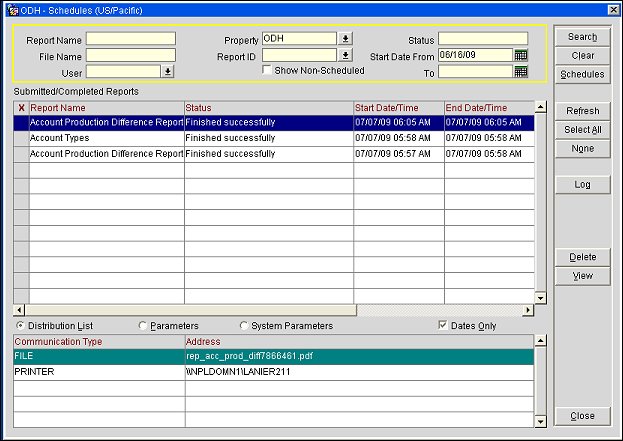Screen dimensions: 623x441
Task: Select the Parameters radio button
Action: coord(143,326)
